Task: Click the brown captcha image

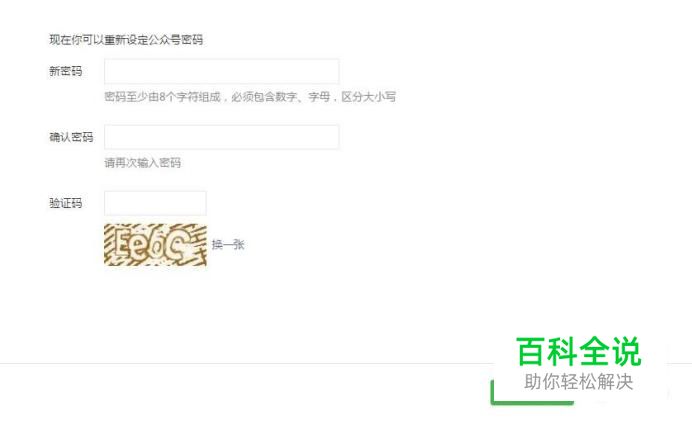Action: point(155,245)
